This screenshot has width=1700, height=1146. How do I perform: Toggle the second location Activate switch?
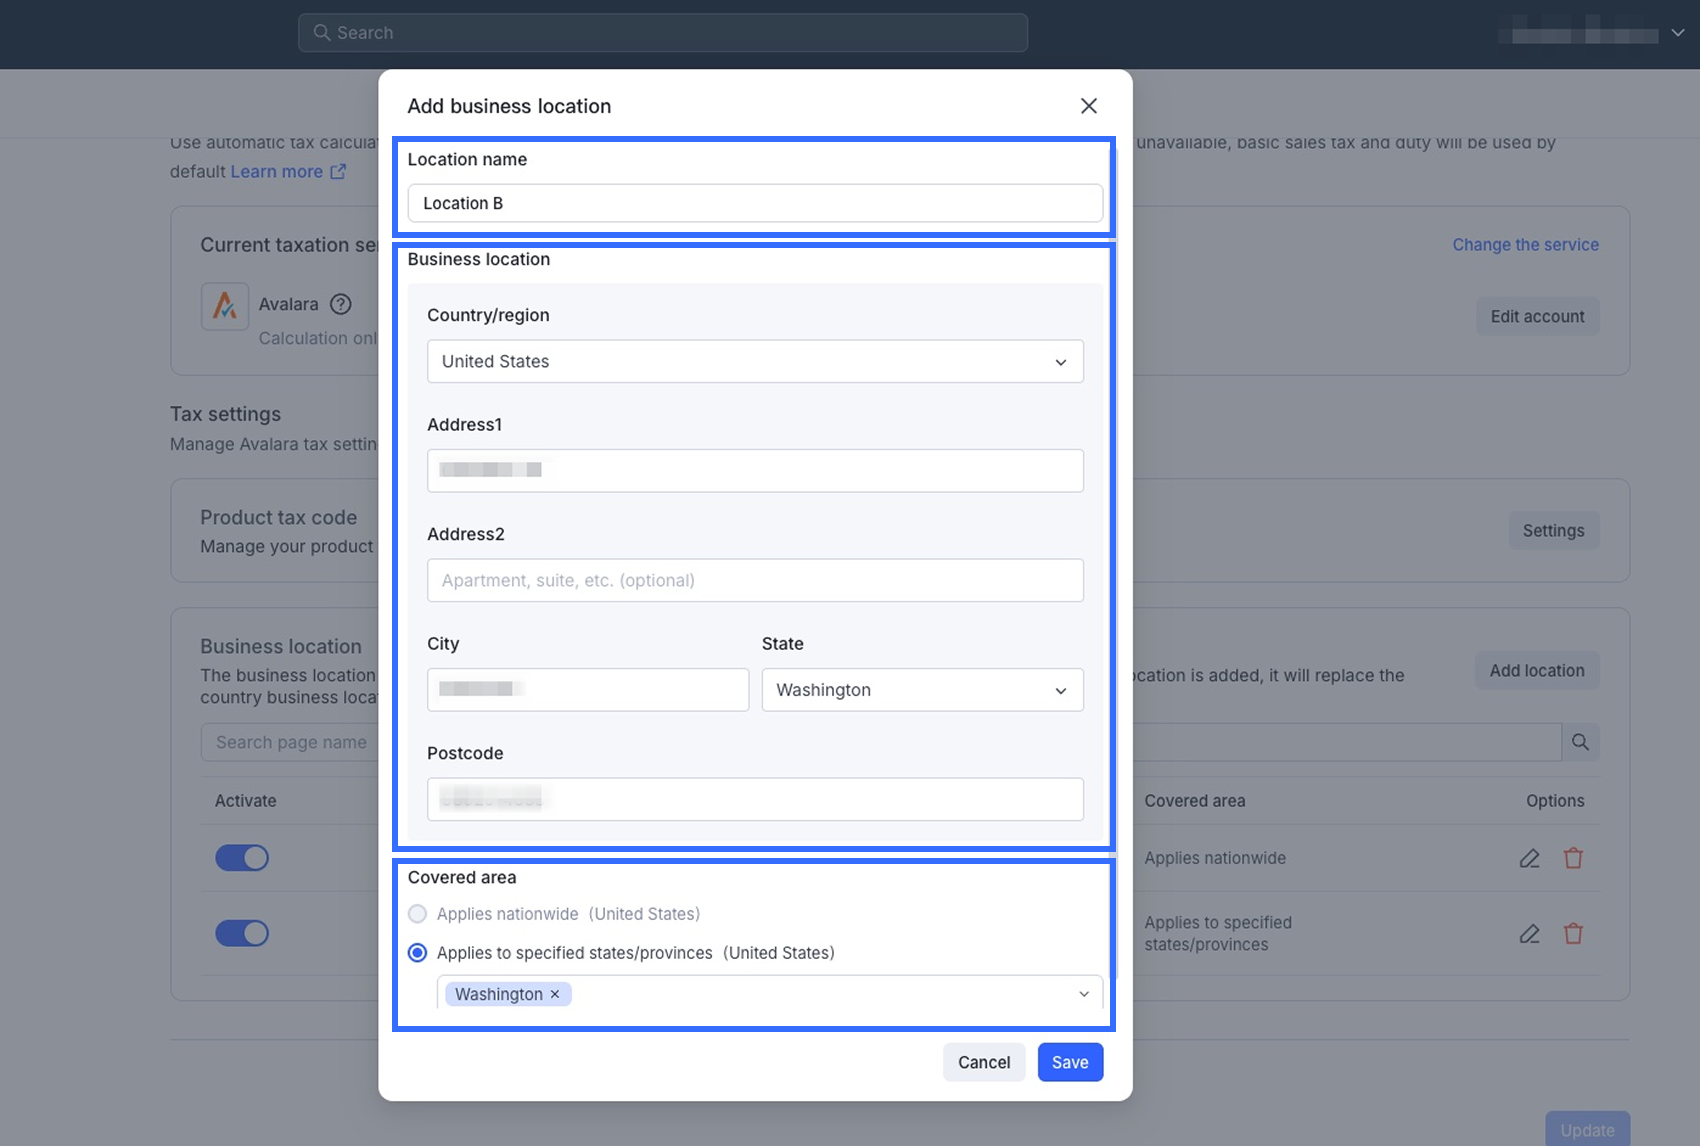pyautogui.click(x=242, y=934)
